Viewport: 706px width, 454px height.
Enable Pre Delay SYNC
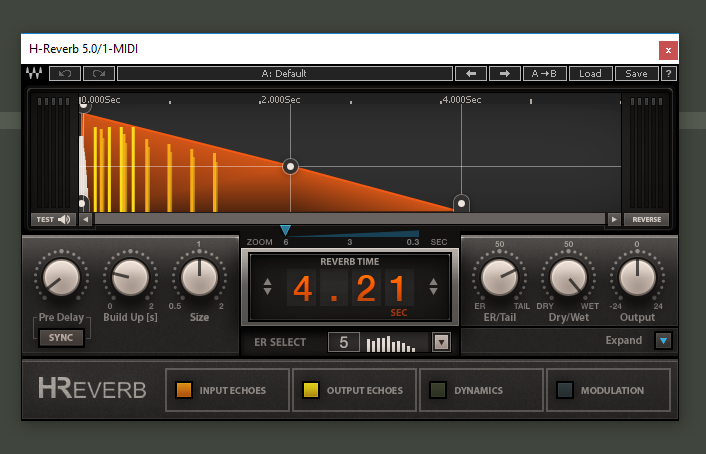[x=61, y=337]
